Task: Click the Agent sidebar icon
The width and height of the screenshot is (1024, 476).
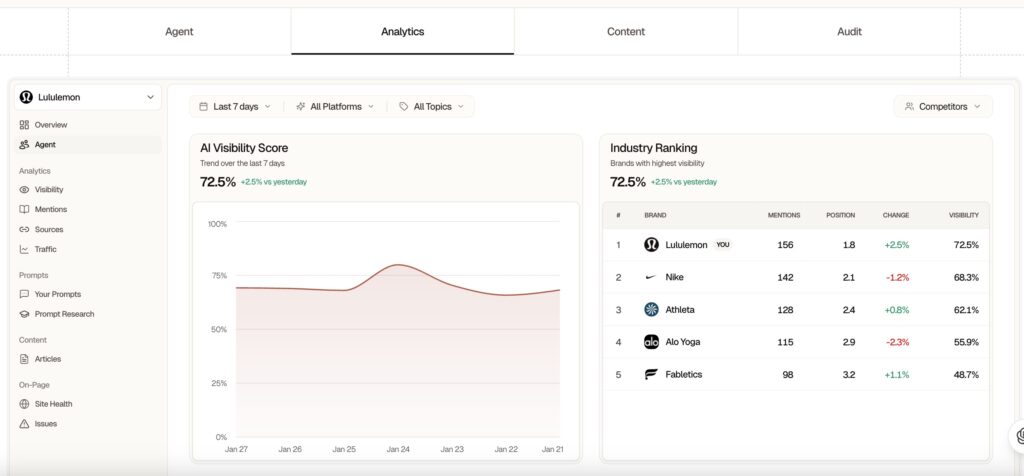Action: click(x=24, y=145)
